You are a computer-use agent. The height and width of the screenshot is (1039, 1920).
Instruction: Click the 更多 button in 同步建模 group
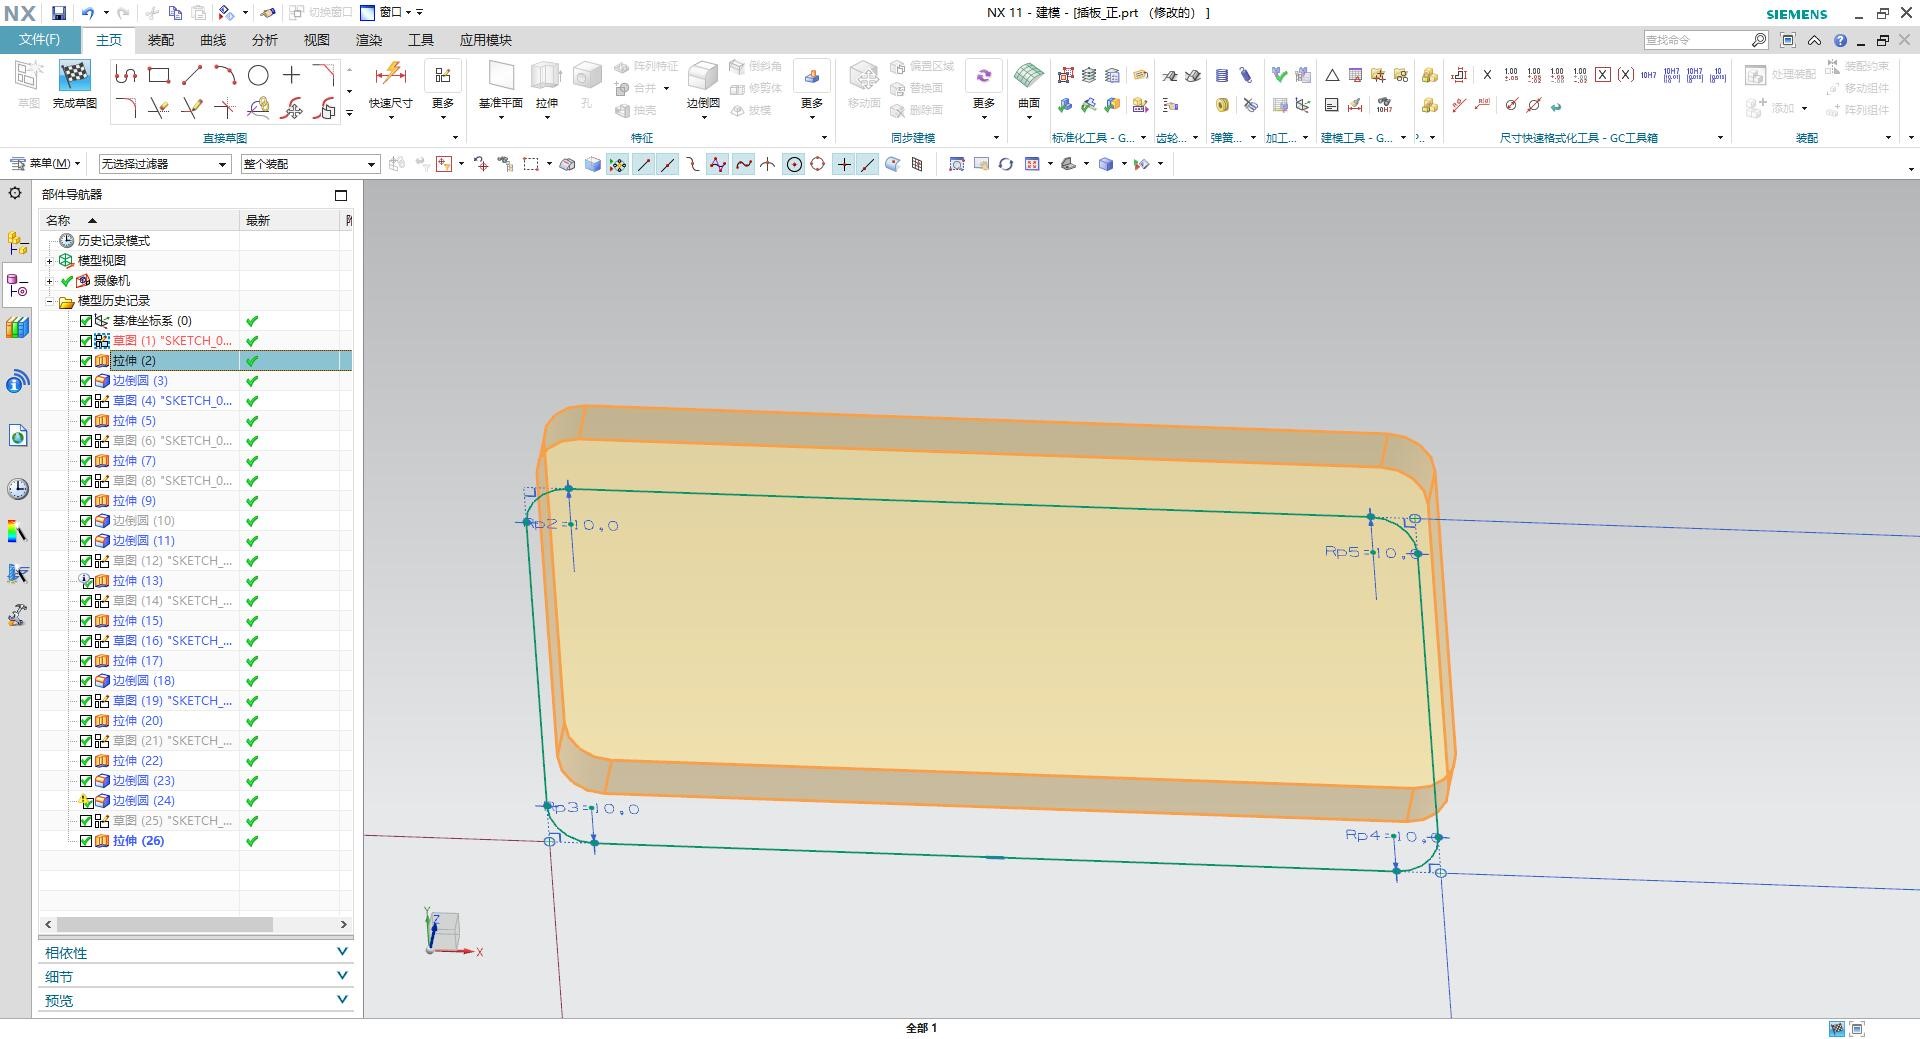(x=984, y=88)
